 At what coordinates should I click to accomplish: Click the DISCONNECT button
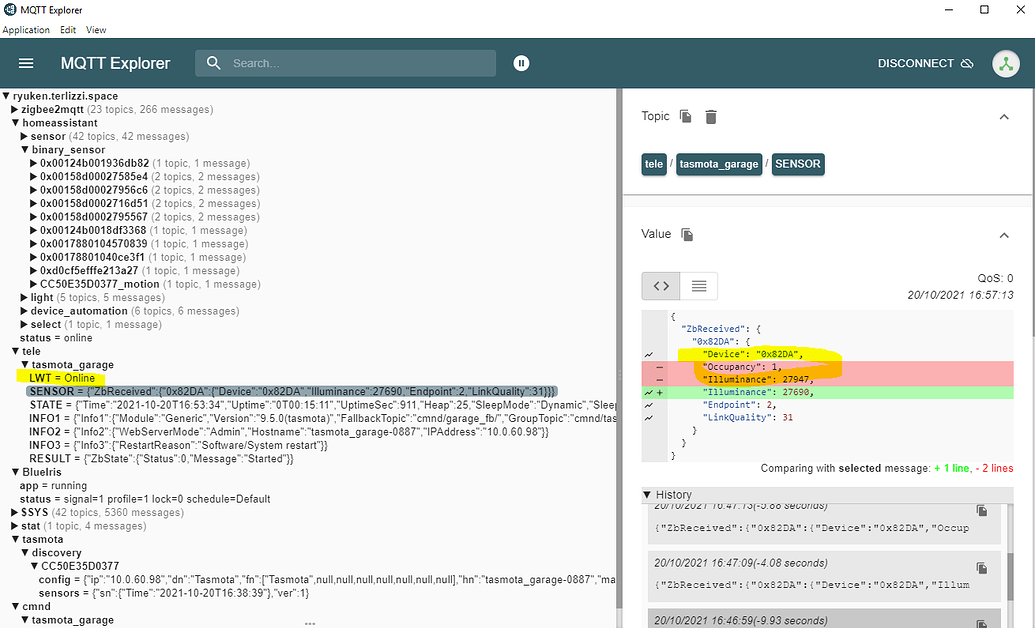(925, 63)
